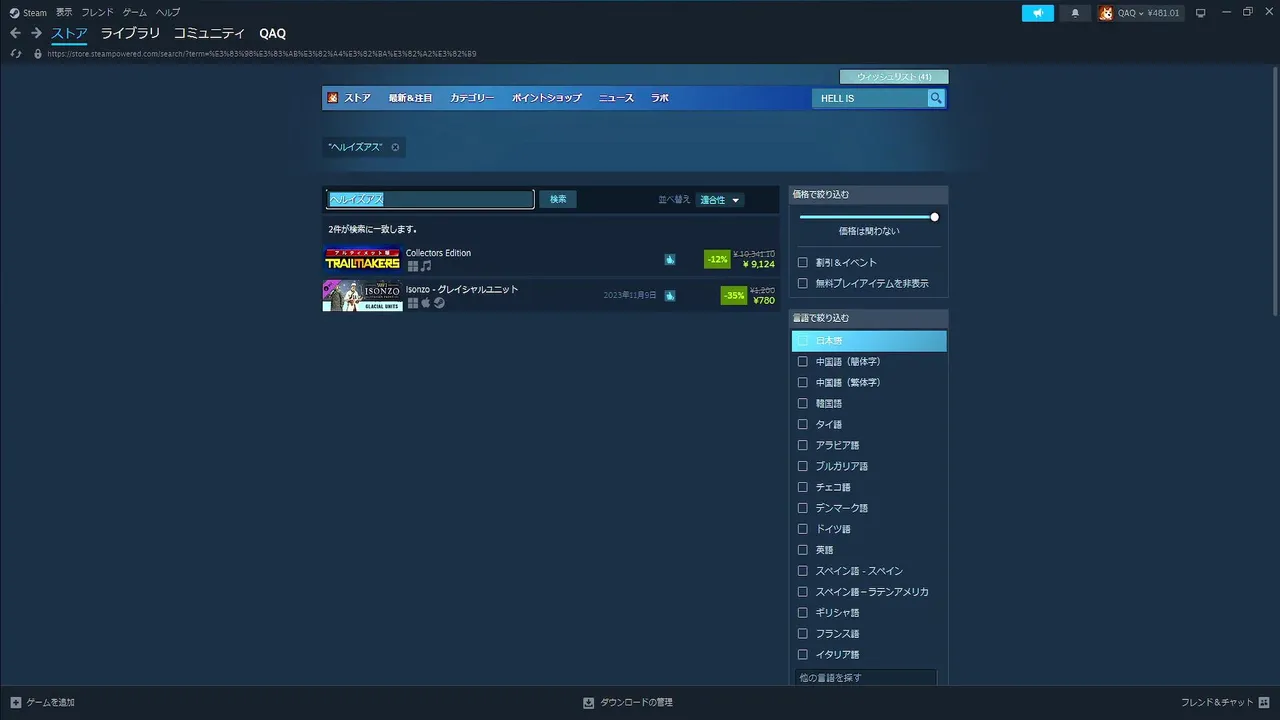The width and height of the screenshot is (1280, 720).
Task: Collapse the 言語で絞り込む section
Action: 868,318
